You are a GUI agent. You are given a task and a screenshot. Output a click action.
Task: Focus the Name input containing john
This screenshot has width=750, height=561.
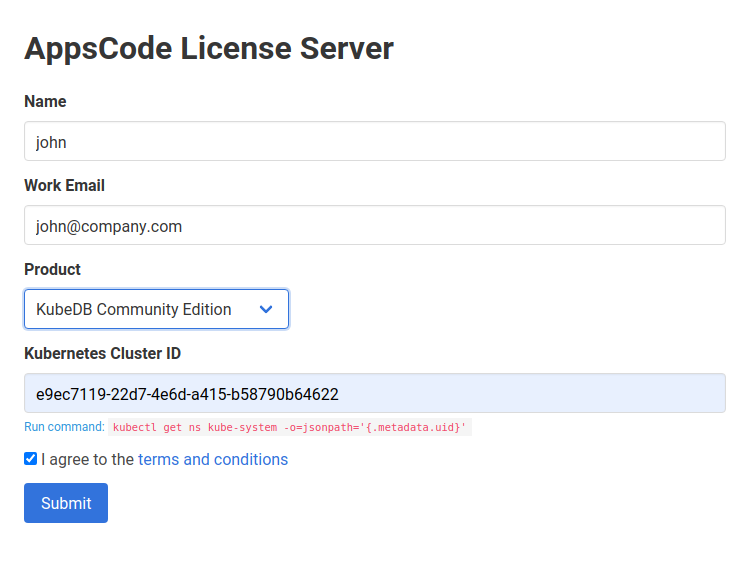point(374,142)
